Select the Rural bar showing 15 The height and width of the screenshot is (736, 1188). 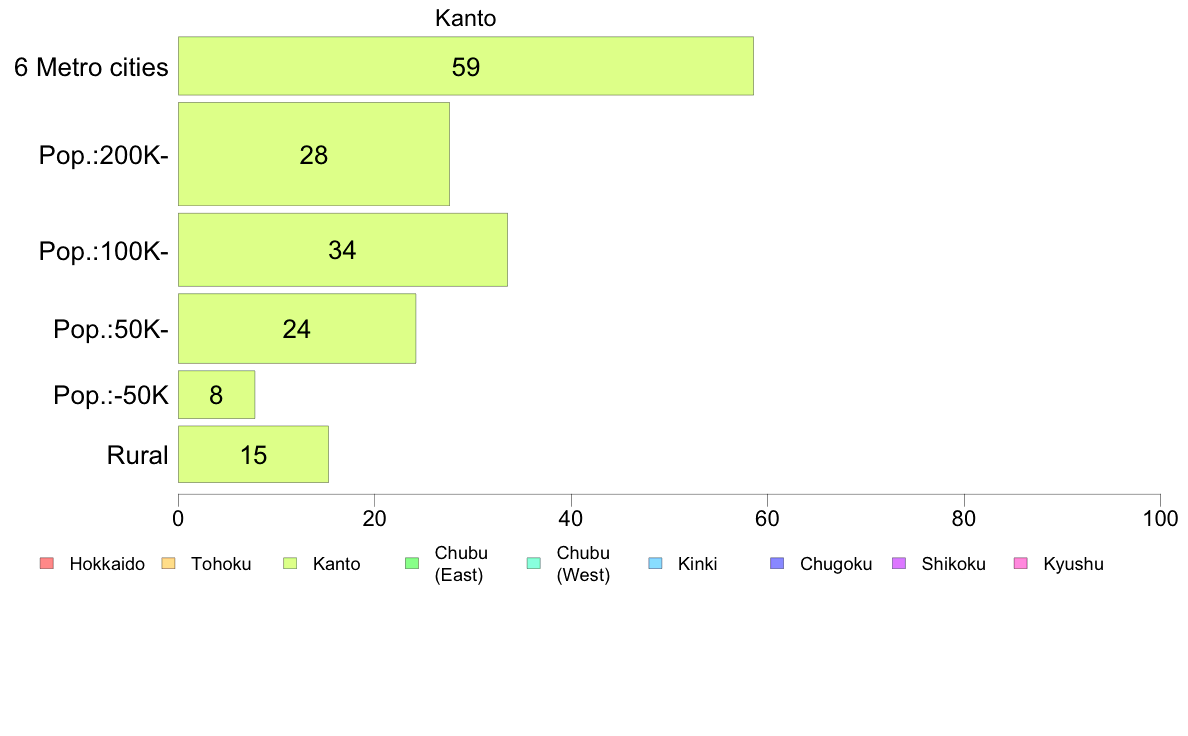tap(254, 454)
